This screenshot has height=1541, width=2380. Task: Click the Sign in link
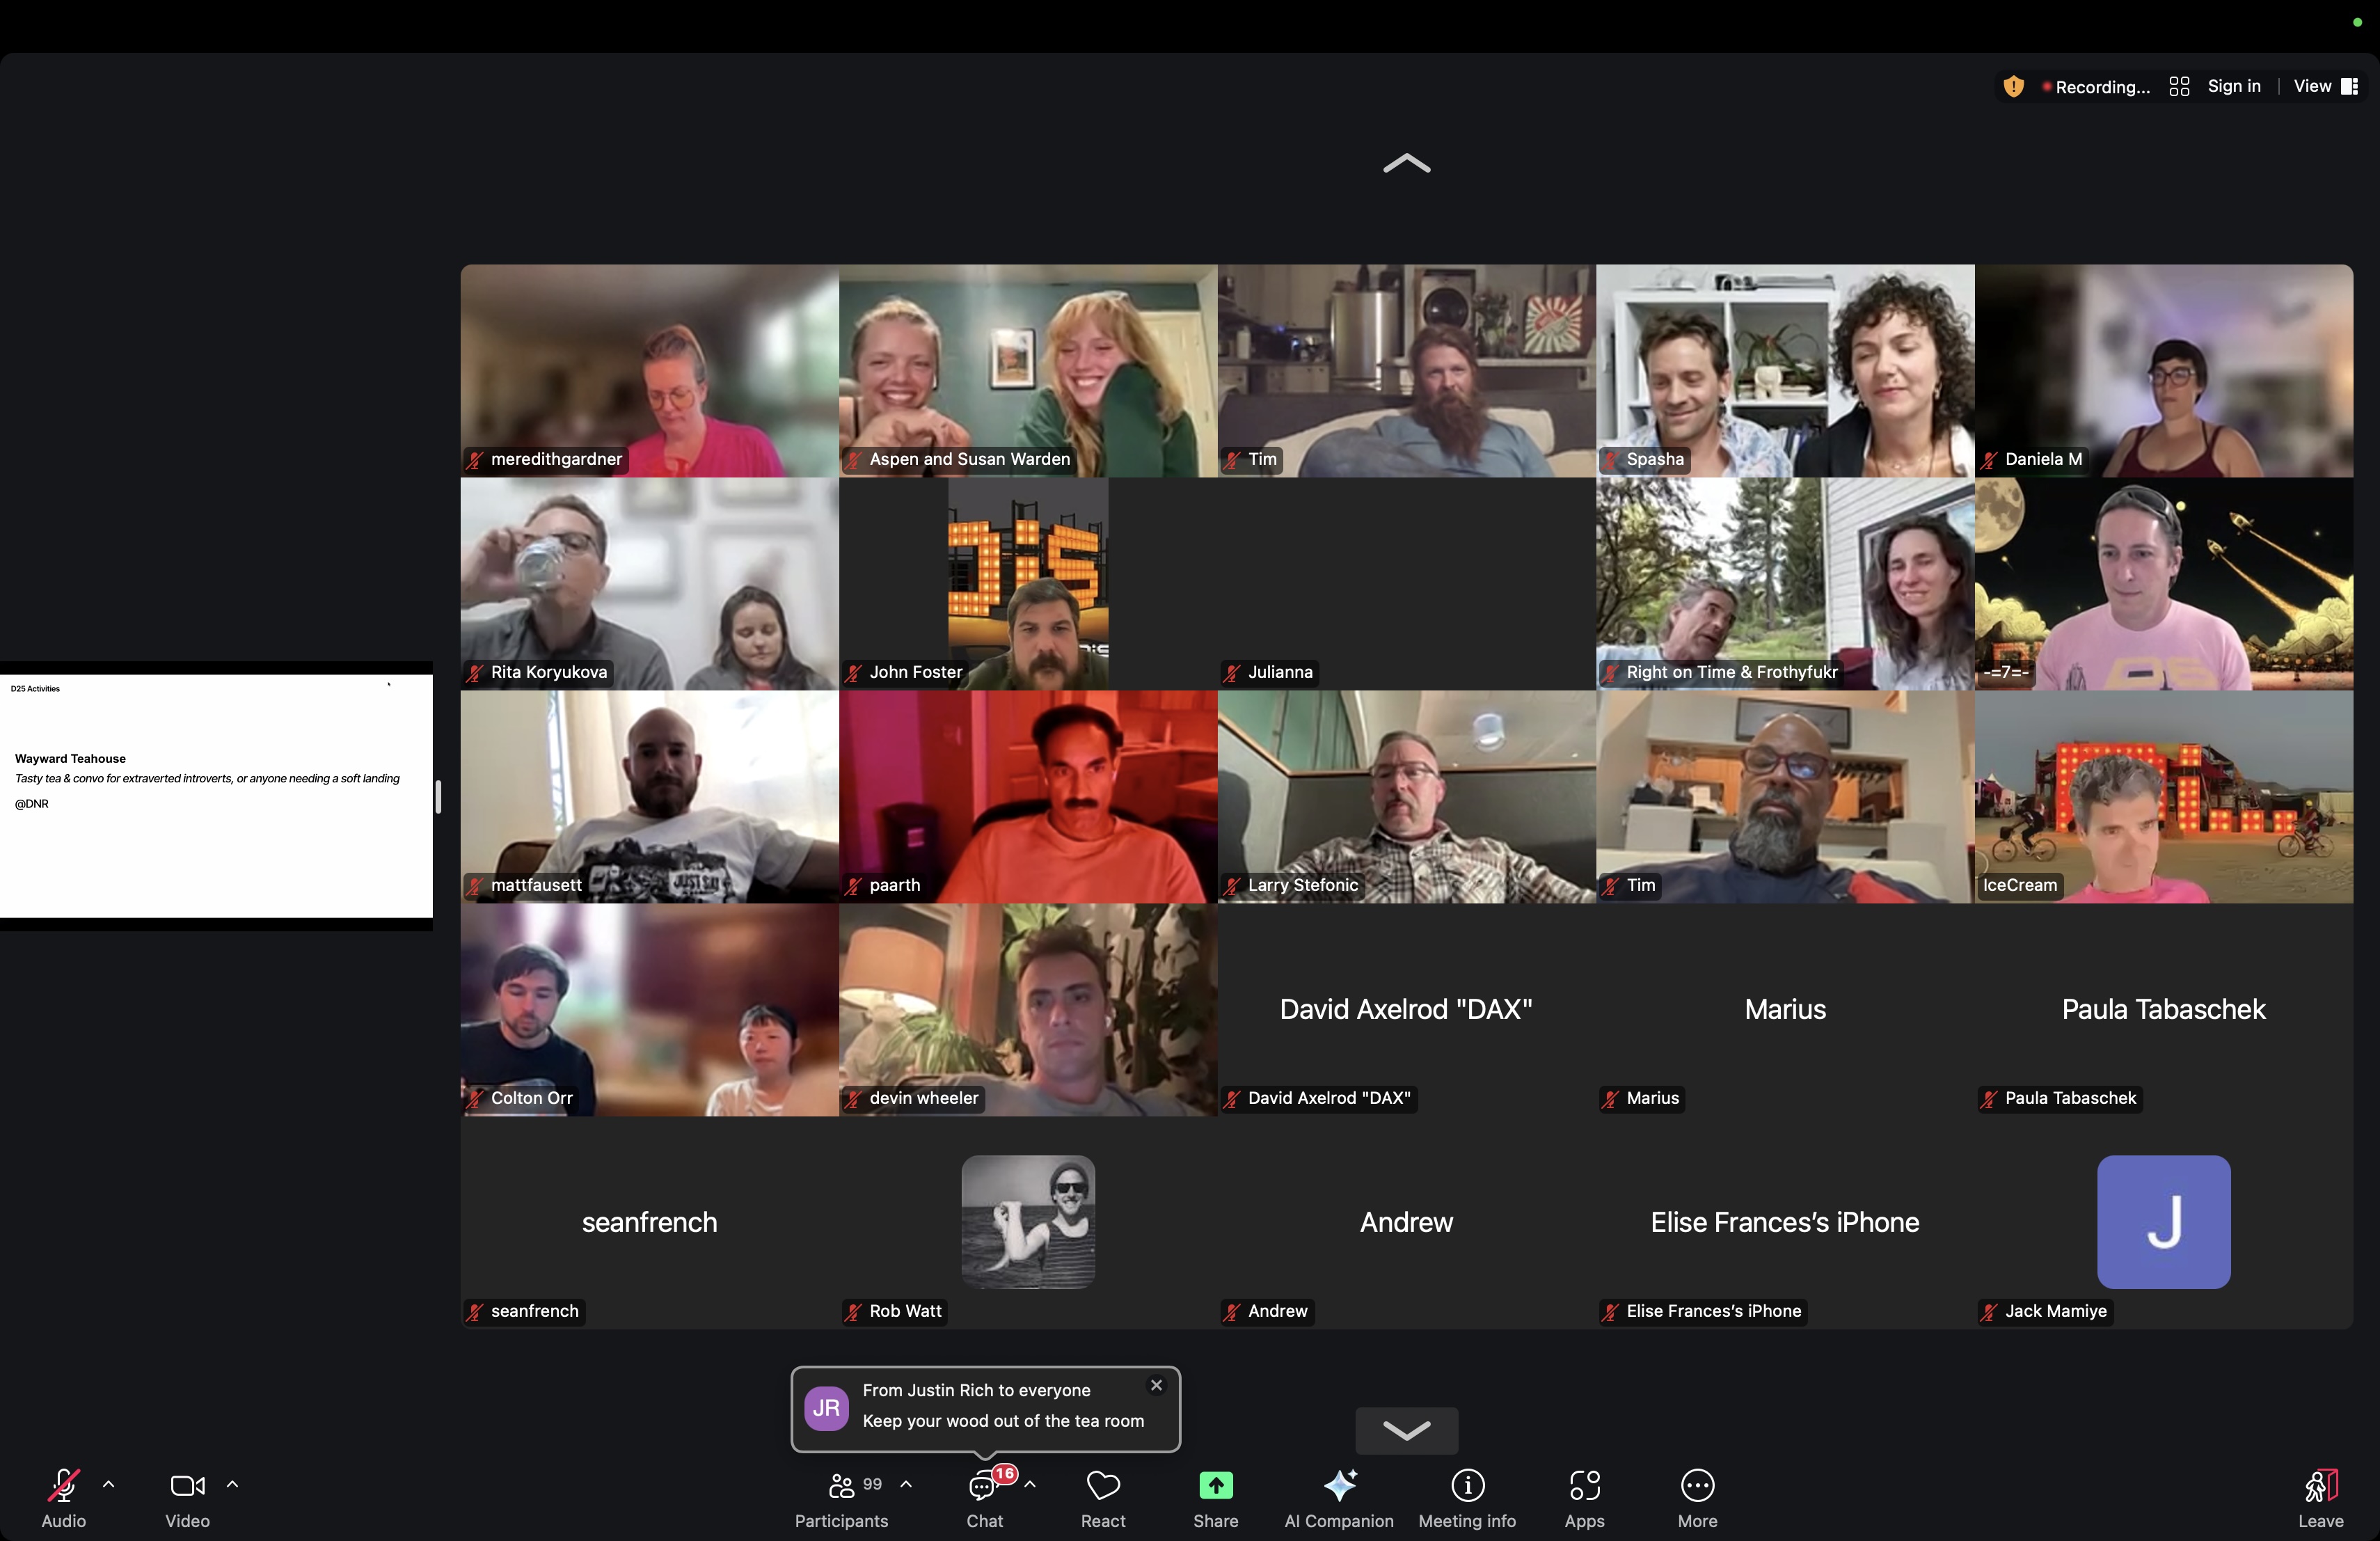[2233, 86]
